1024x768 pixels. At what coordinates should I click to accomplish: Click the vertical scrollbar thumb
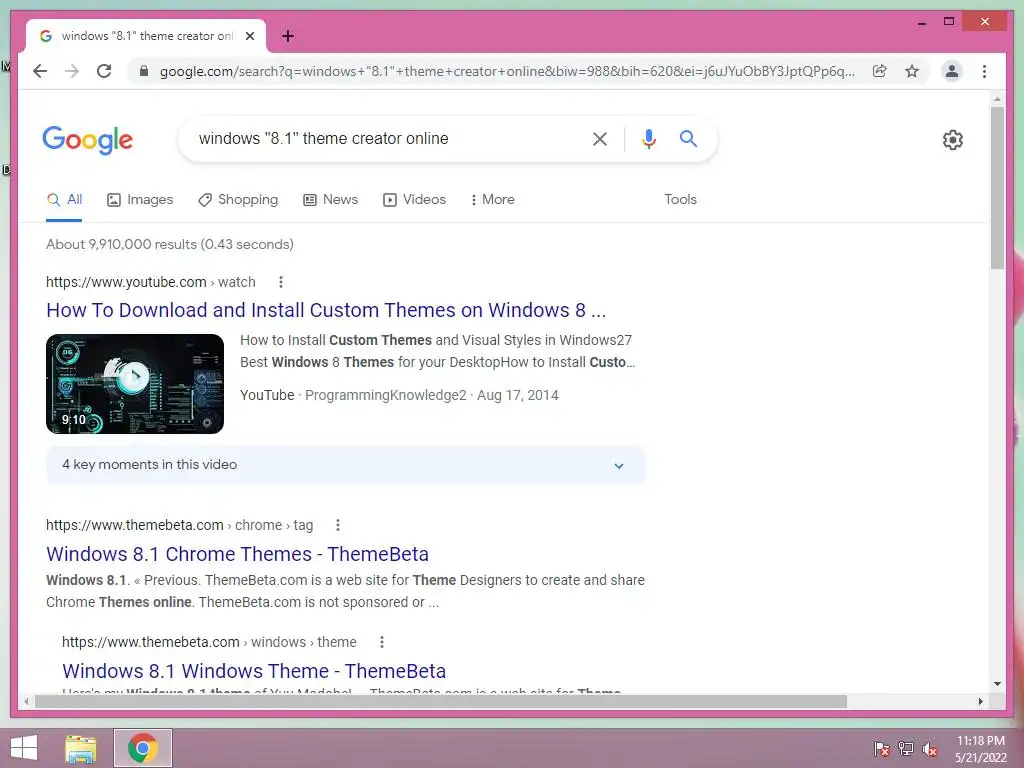(x=997, y=188)
